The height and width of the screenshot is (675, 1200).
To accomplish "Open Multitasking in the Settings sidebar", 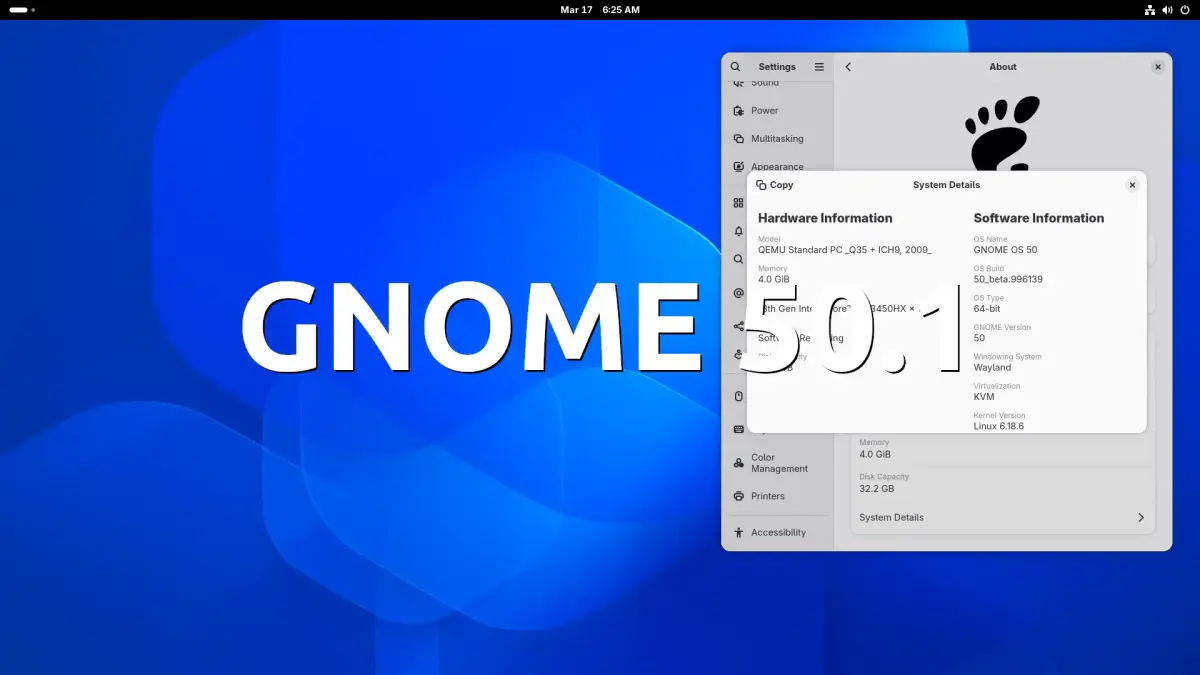I will point(776,139).
